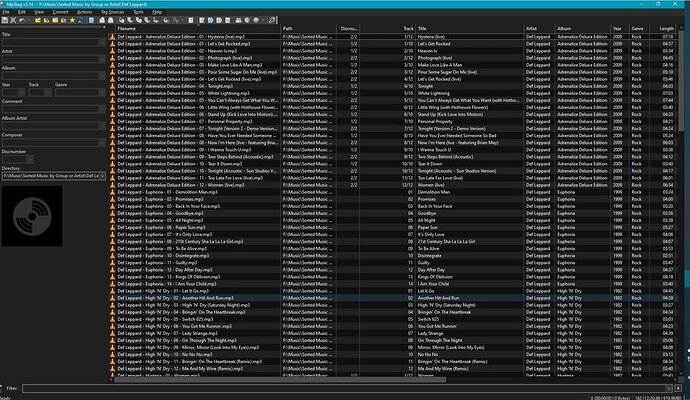
Task: Click the Change directory green folder icon
Action: coord(38,20)
